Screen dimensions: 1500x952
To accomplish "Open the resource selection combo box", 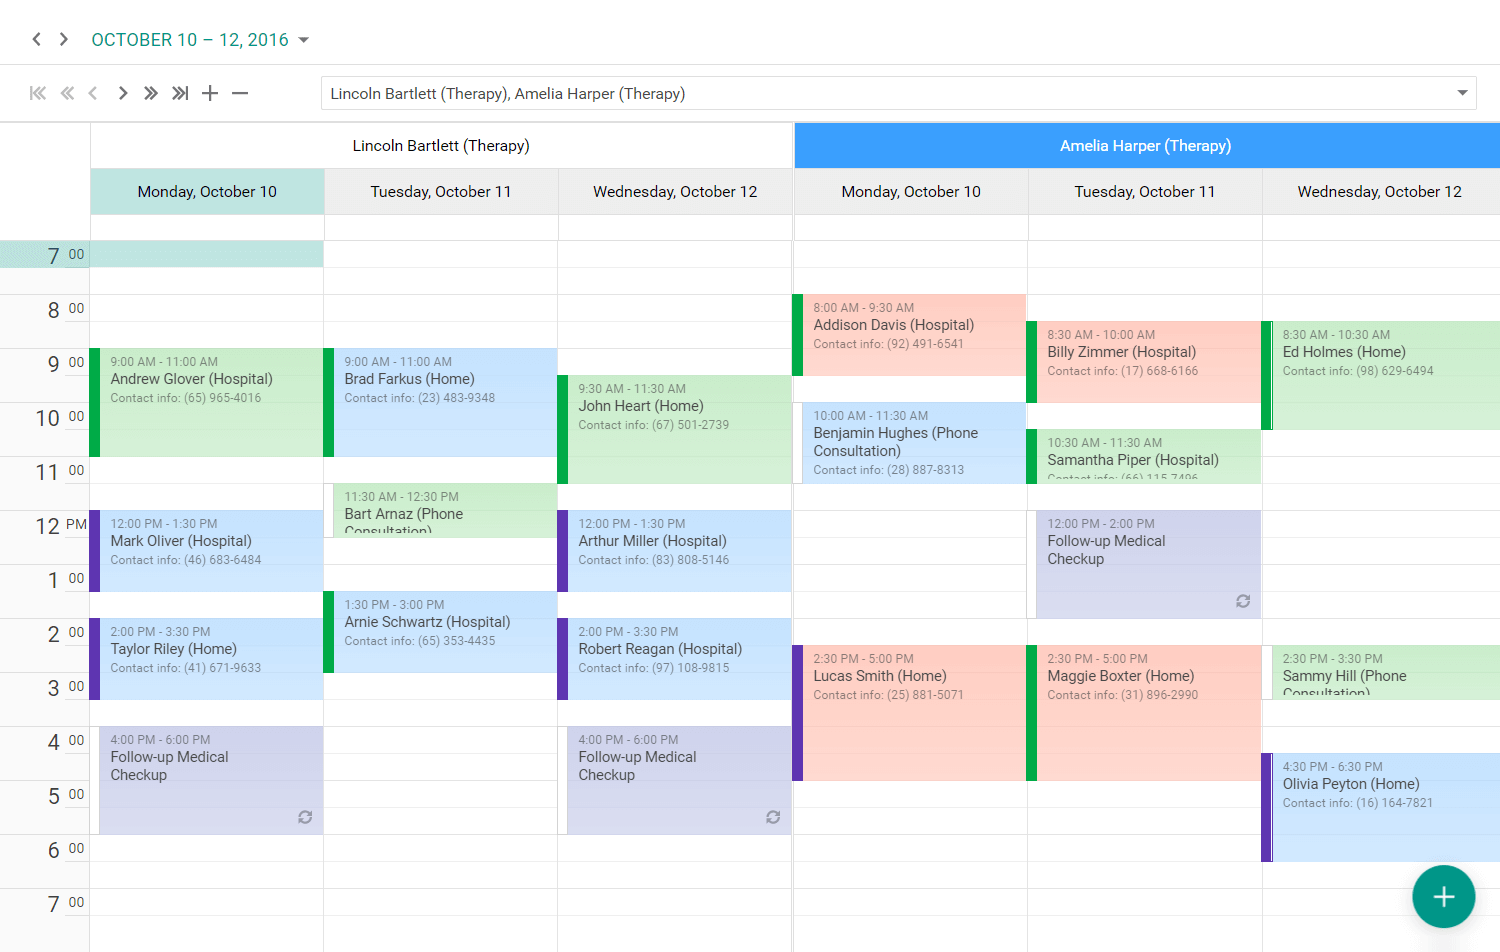I will click(x=880, y=93).
